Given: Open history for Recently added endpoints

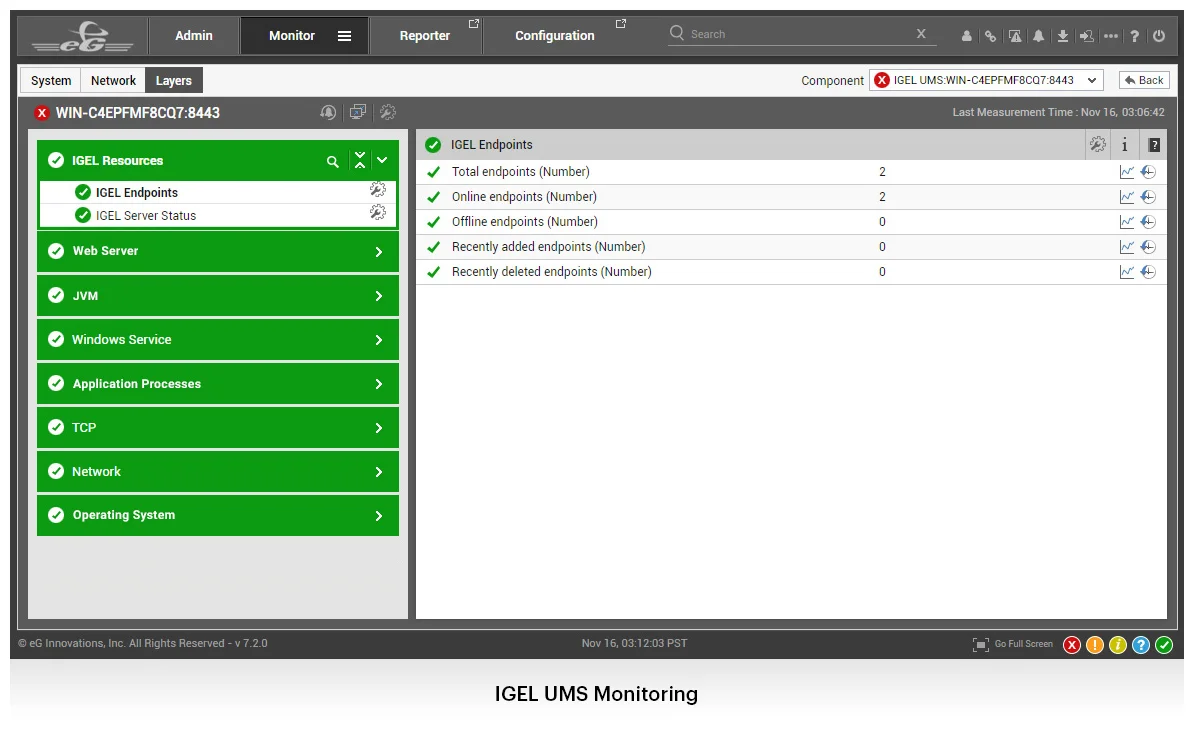Looking at the screenshot, I should (x=1148, y=248).
